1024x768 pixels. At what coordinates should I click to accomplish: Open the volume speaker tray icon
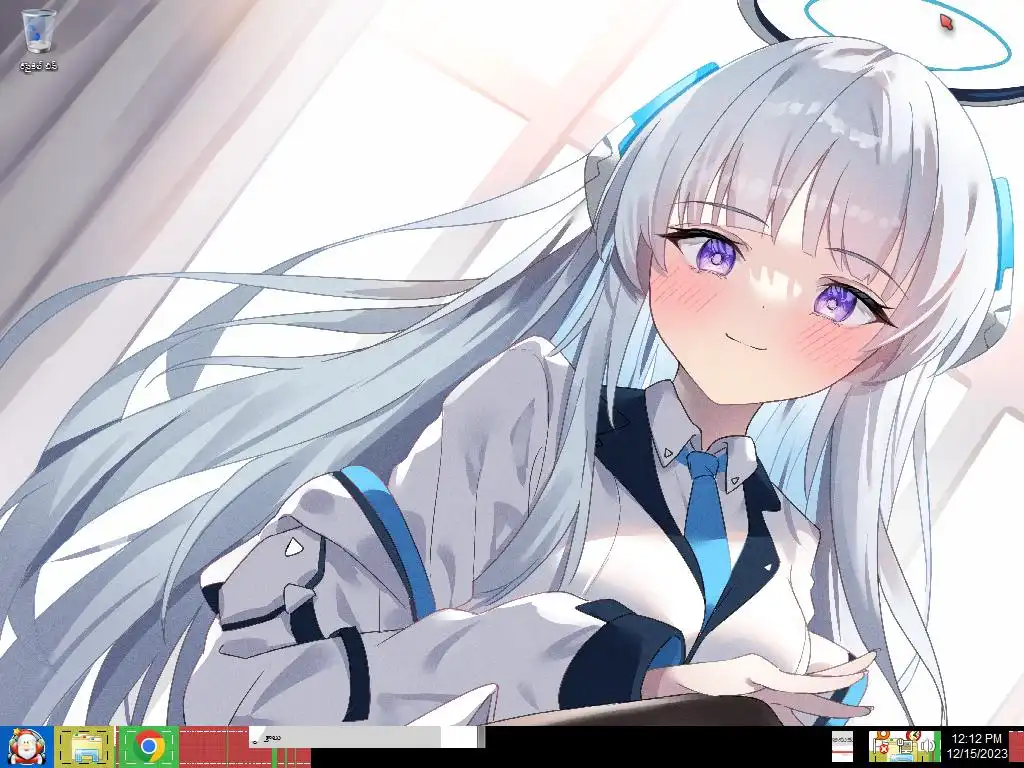pos(927,746)
